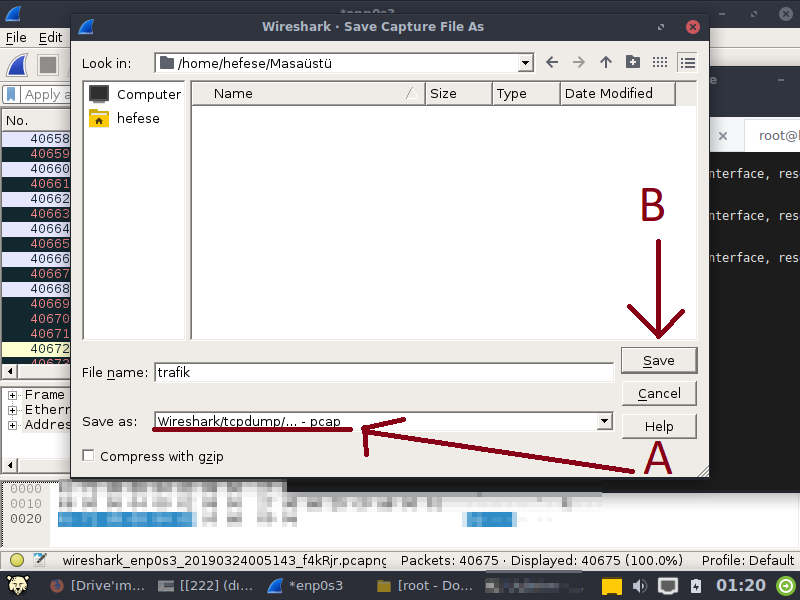Click the 01:20 clock in the panel
The width and height of the screenshot is (800, 600).
coord(741,585)
